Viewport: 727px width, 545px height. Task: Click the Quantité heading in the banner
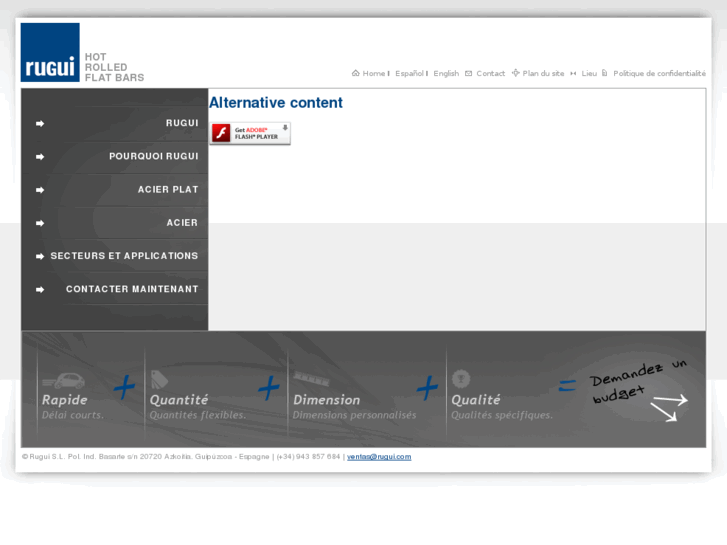(179, 400)
